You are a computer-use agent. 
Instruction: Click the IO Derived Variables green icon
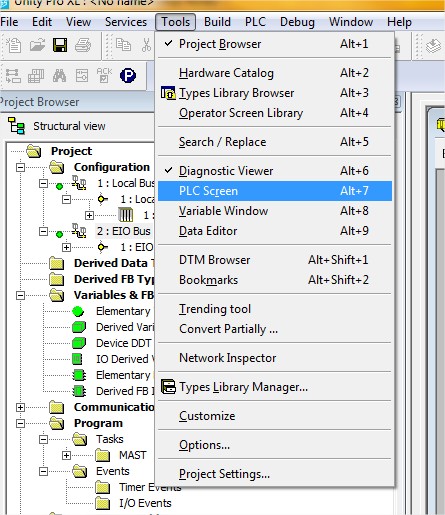tap(77, 359)
